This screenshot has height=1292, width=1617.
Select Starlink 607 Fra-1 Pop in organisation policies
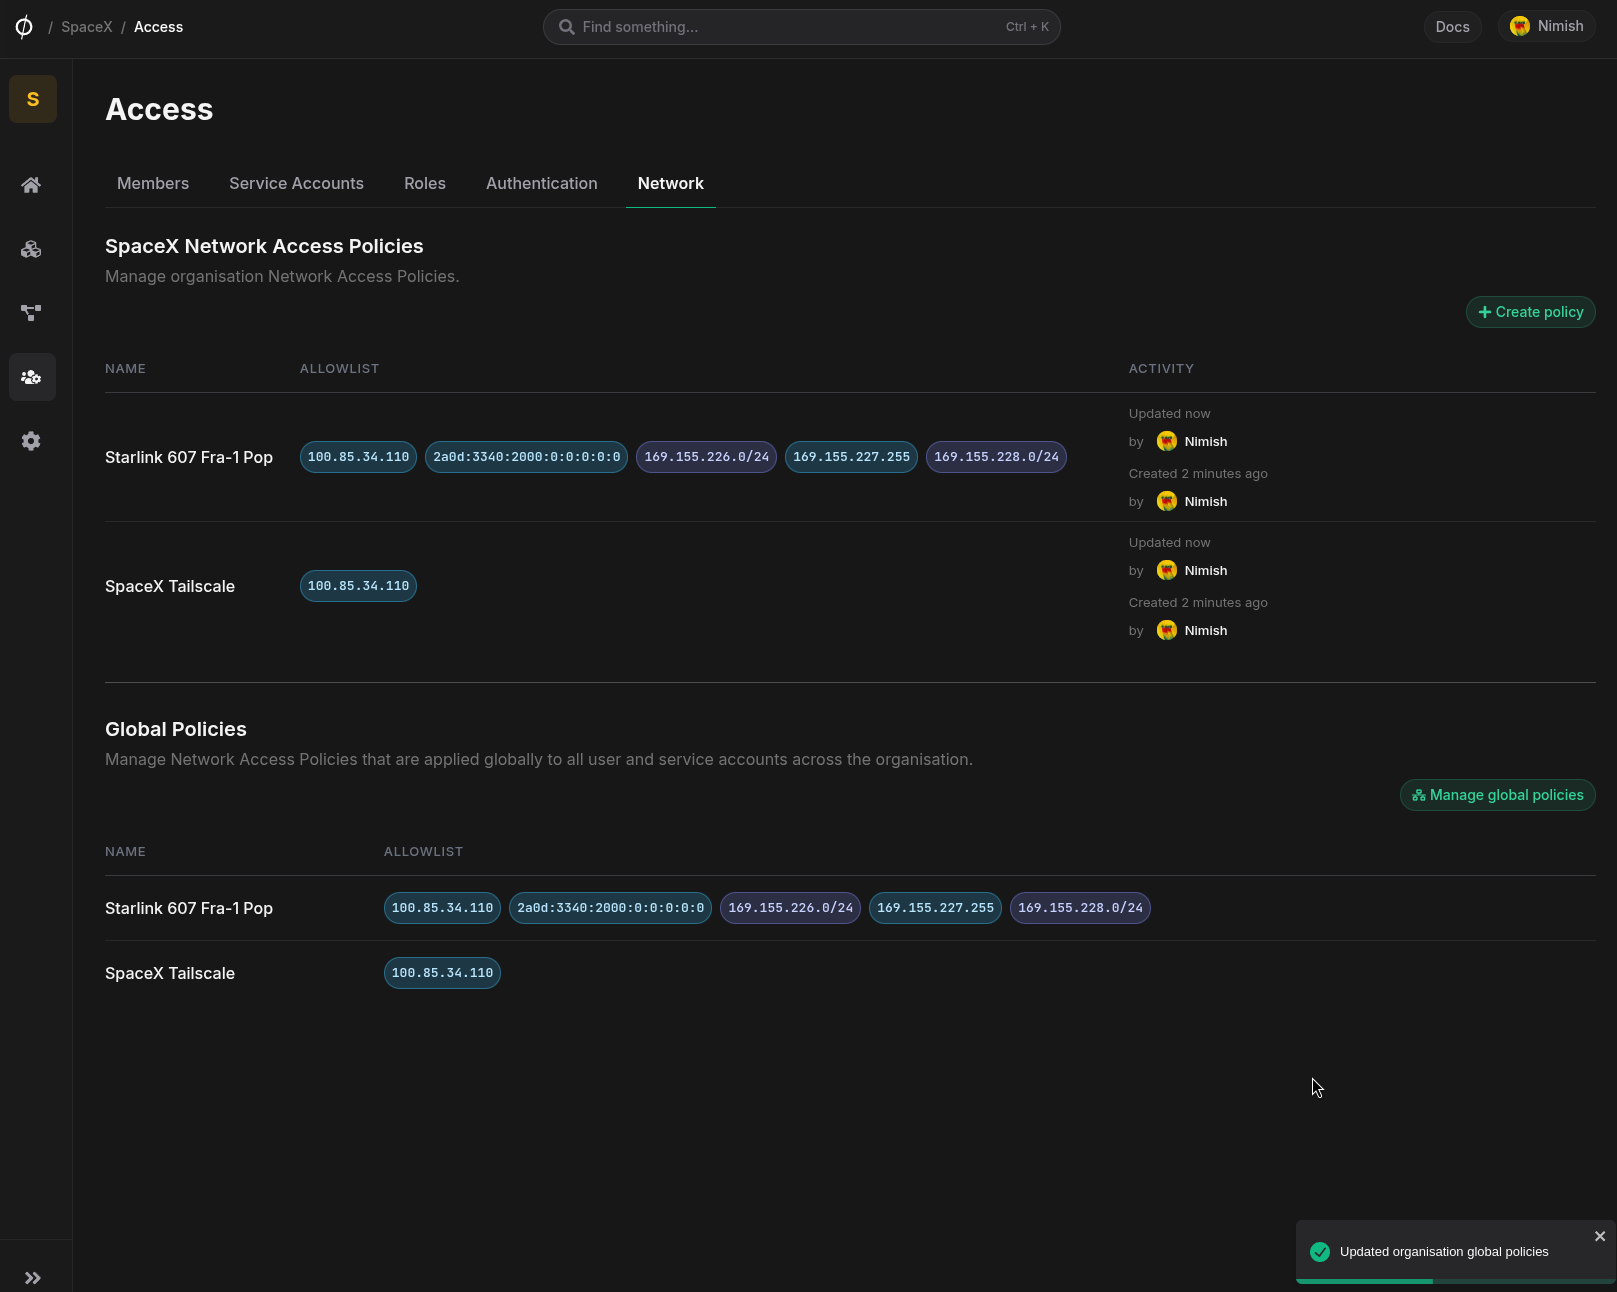[x=189, y=457]
